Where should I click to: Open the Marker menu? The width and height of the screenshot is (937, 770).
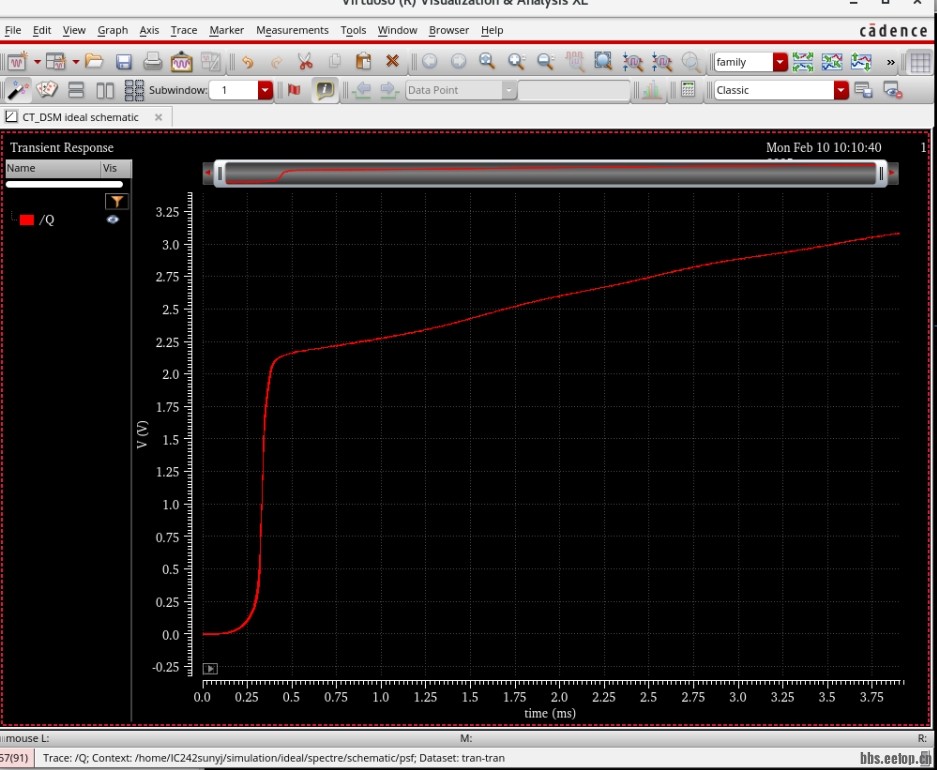coord(226,30)
